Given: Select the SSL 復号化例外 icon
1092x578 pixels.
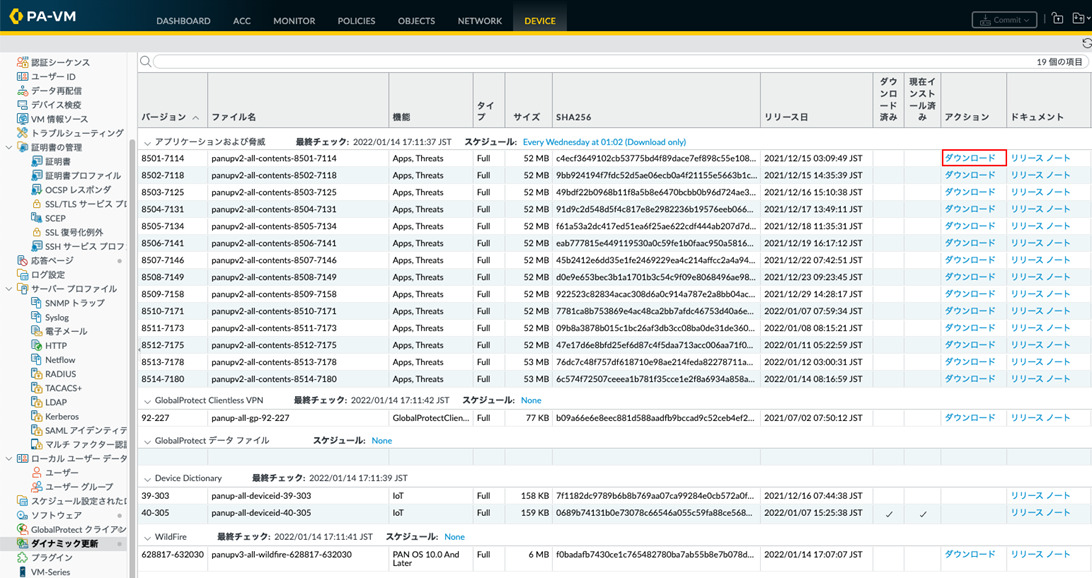Looking at the screenshot, I should [x=37, y=232].
